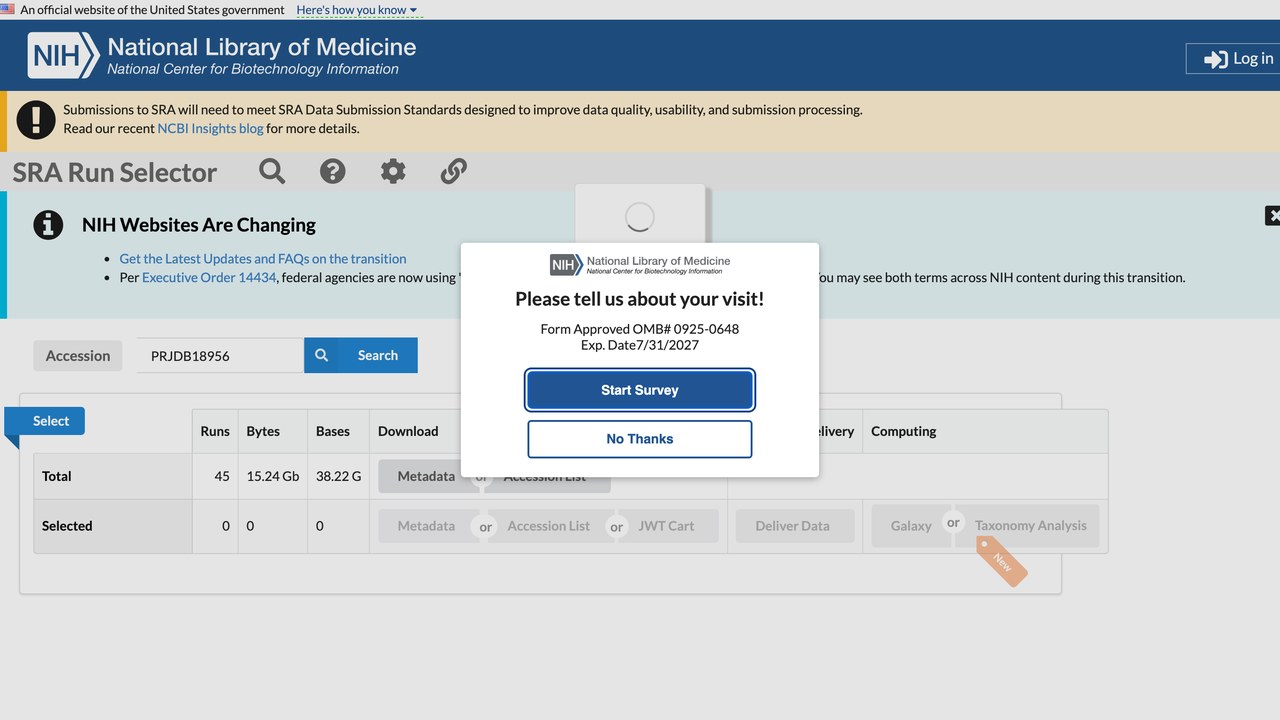The height and width of the screenshot is (720, 1280).
Task: Click the "Total" row label
Action: coord(57,476)
